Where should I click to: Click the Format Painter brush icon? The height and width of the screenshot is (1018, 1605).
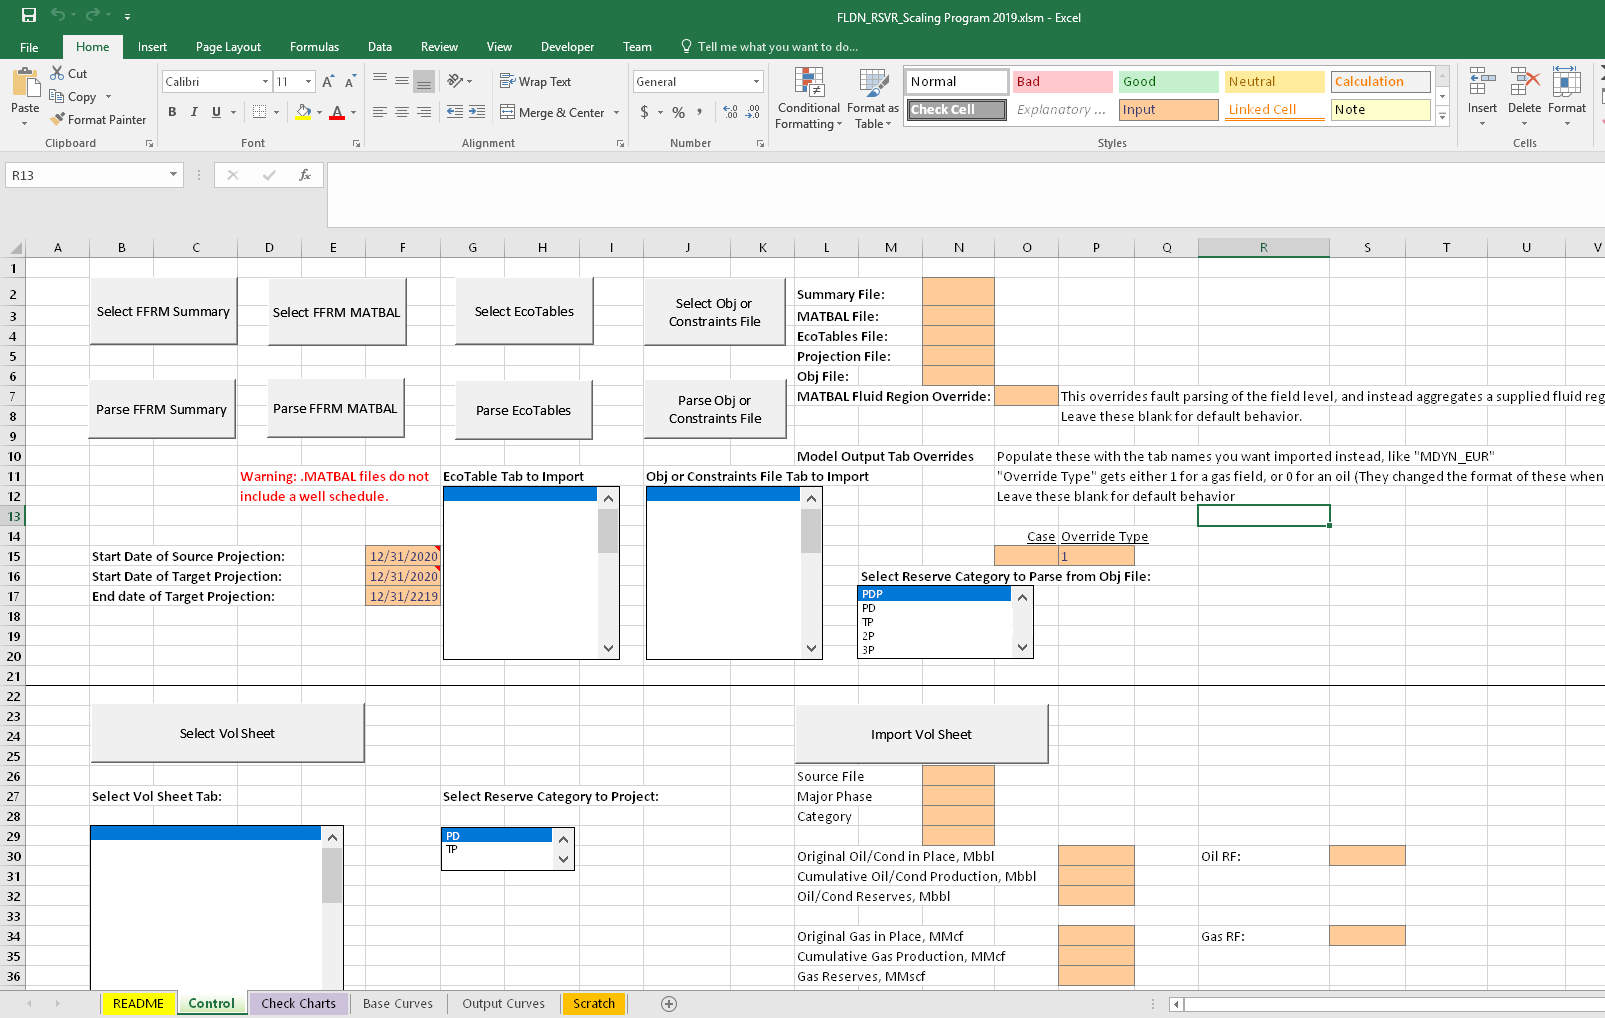[x=58, y=119]
